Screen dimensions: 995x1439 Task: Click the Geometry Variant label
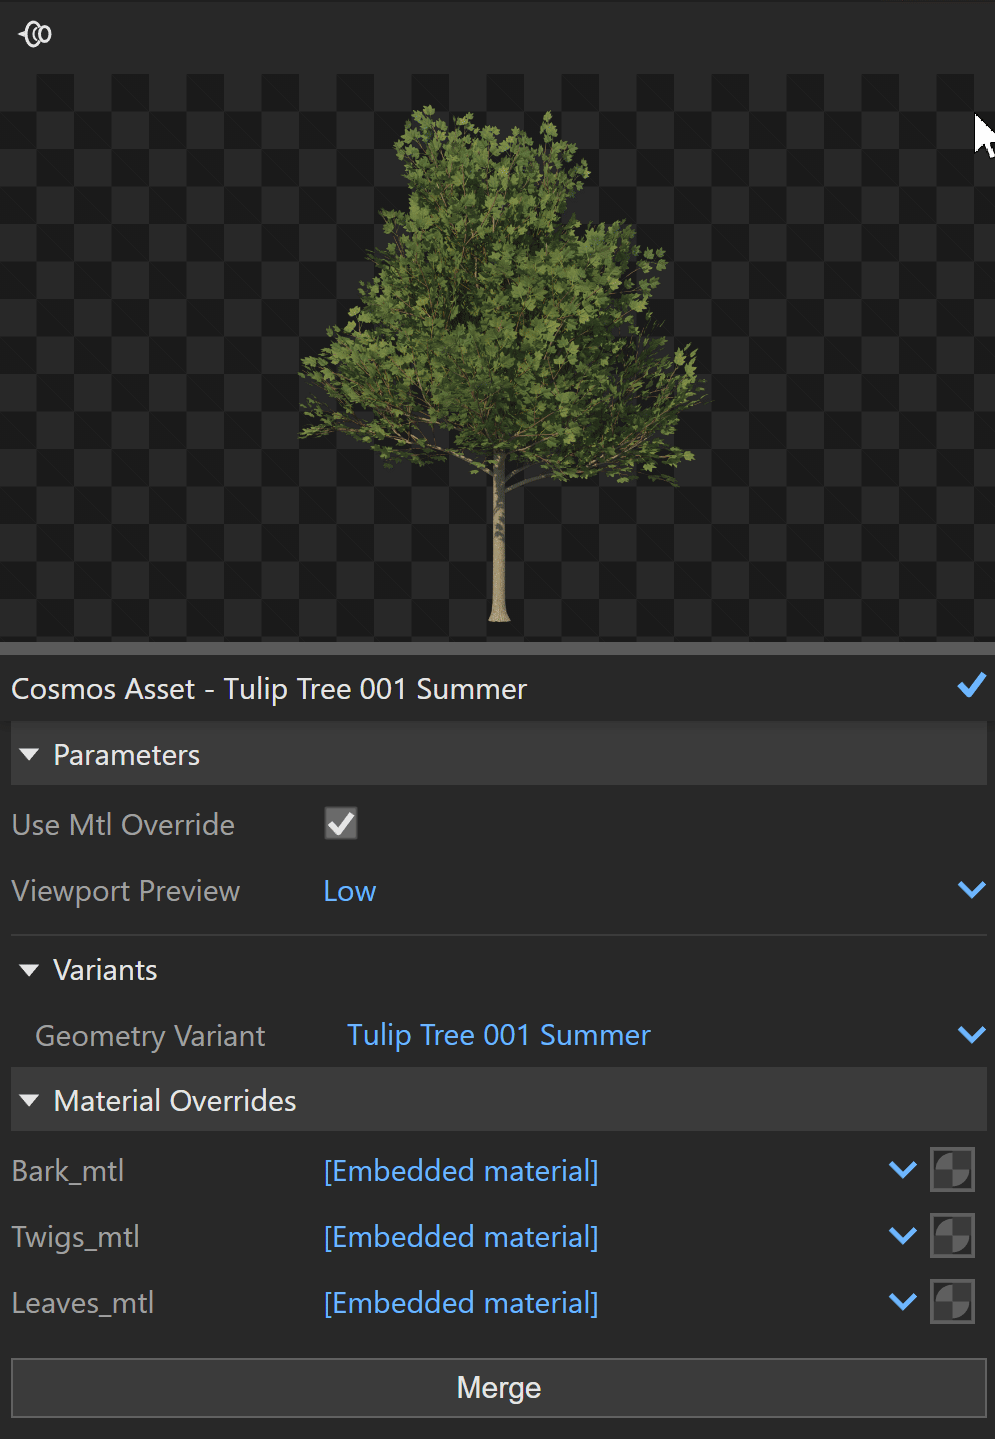click(x=150, y=1036)
